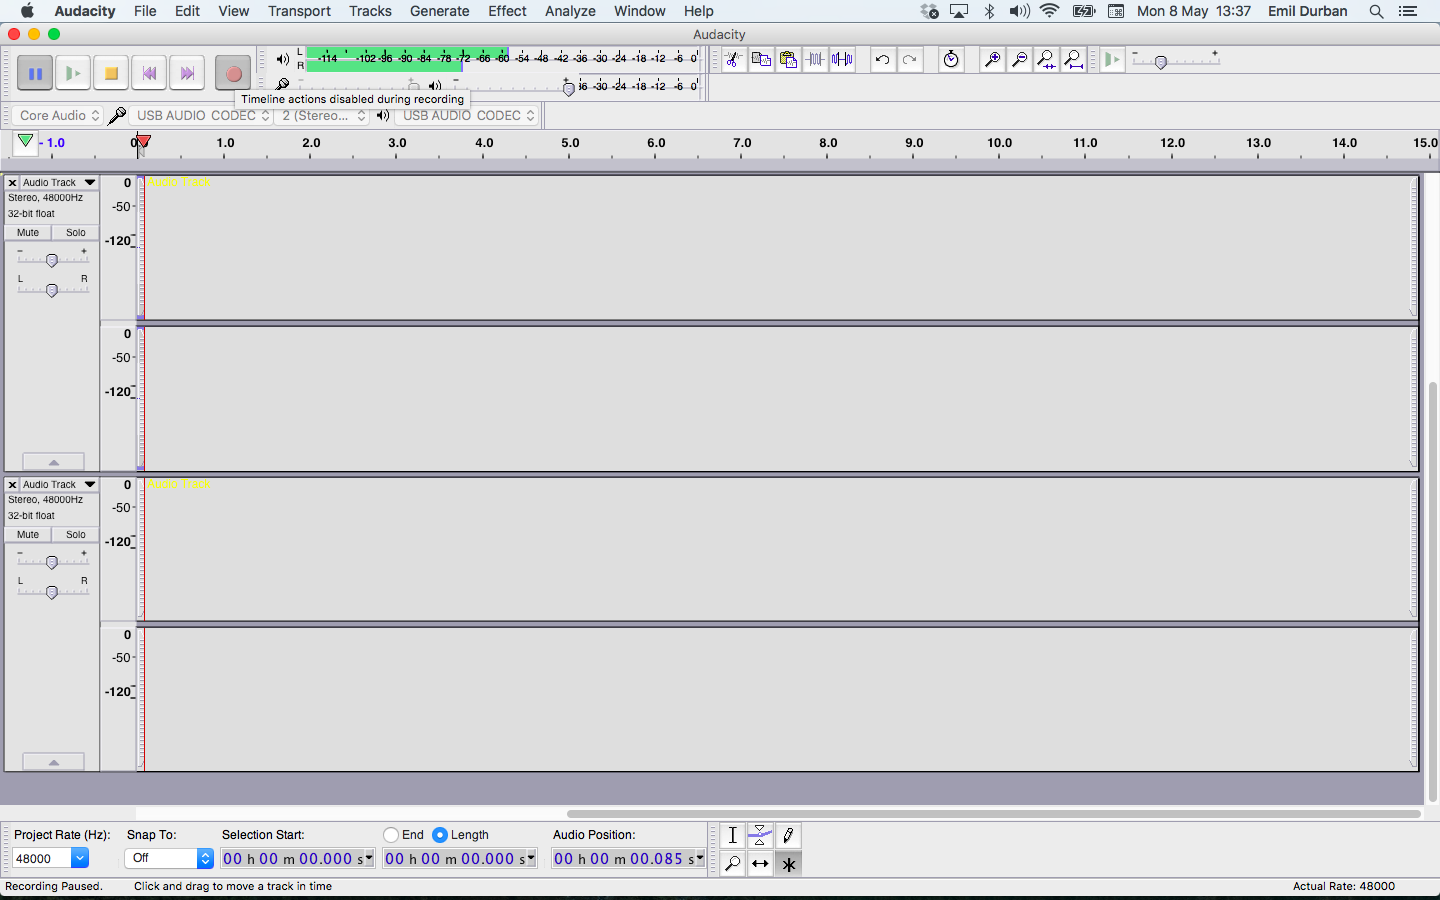The image size is (1440, 900).
Task: Open the Transport menu
Action: click(299, 11)
